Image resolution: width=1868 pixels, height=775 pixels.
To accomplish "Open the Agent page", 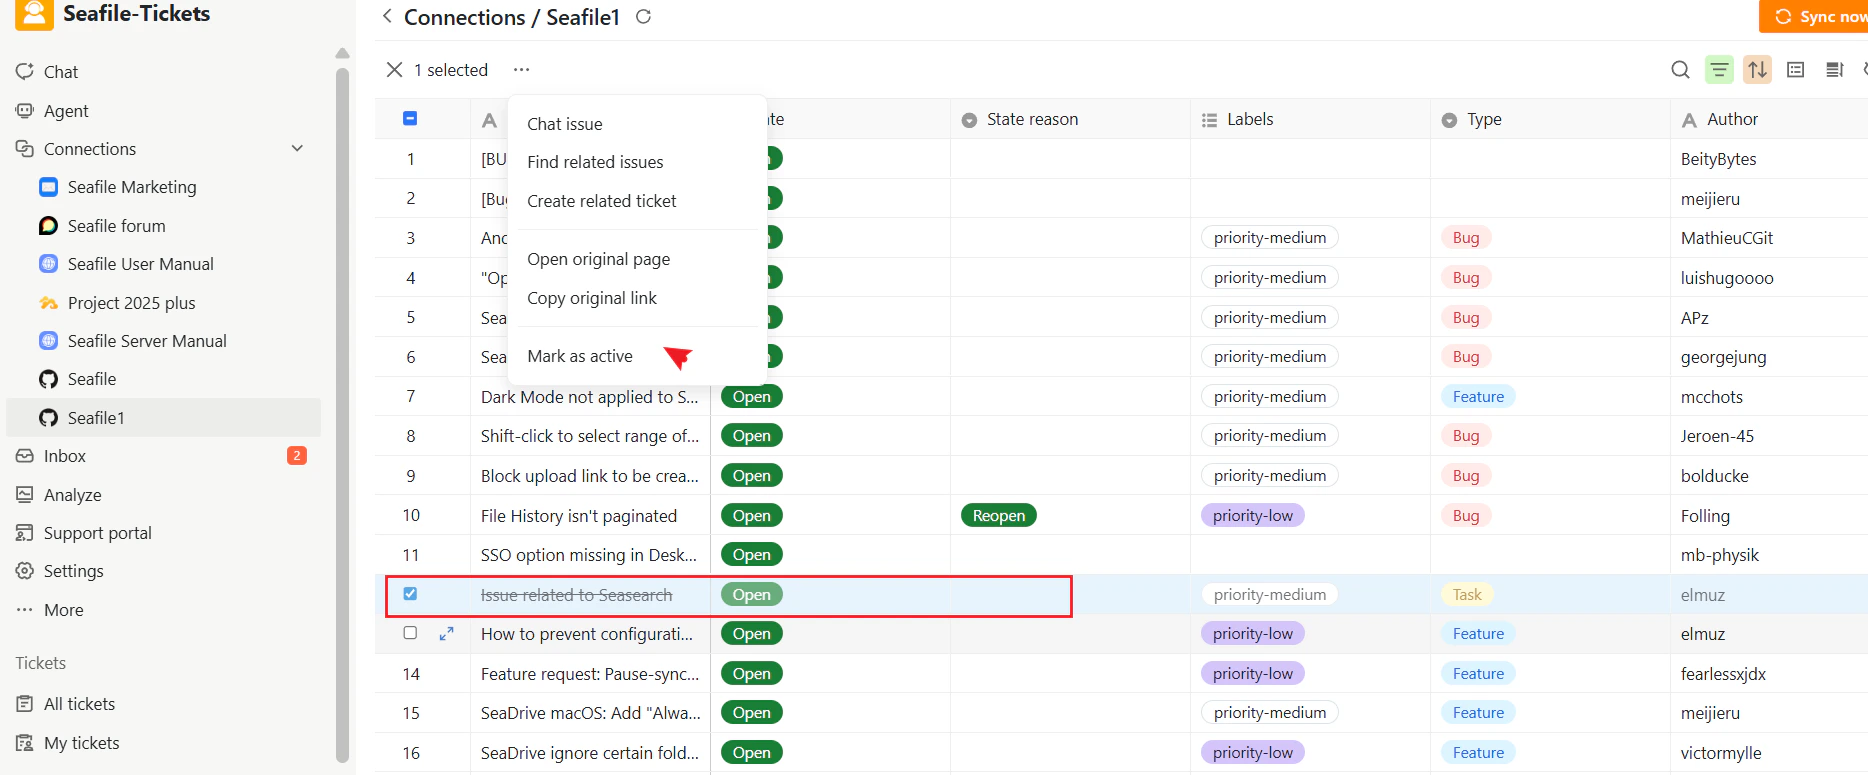I will tap(66, 111).
